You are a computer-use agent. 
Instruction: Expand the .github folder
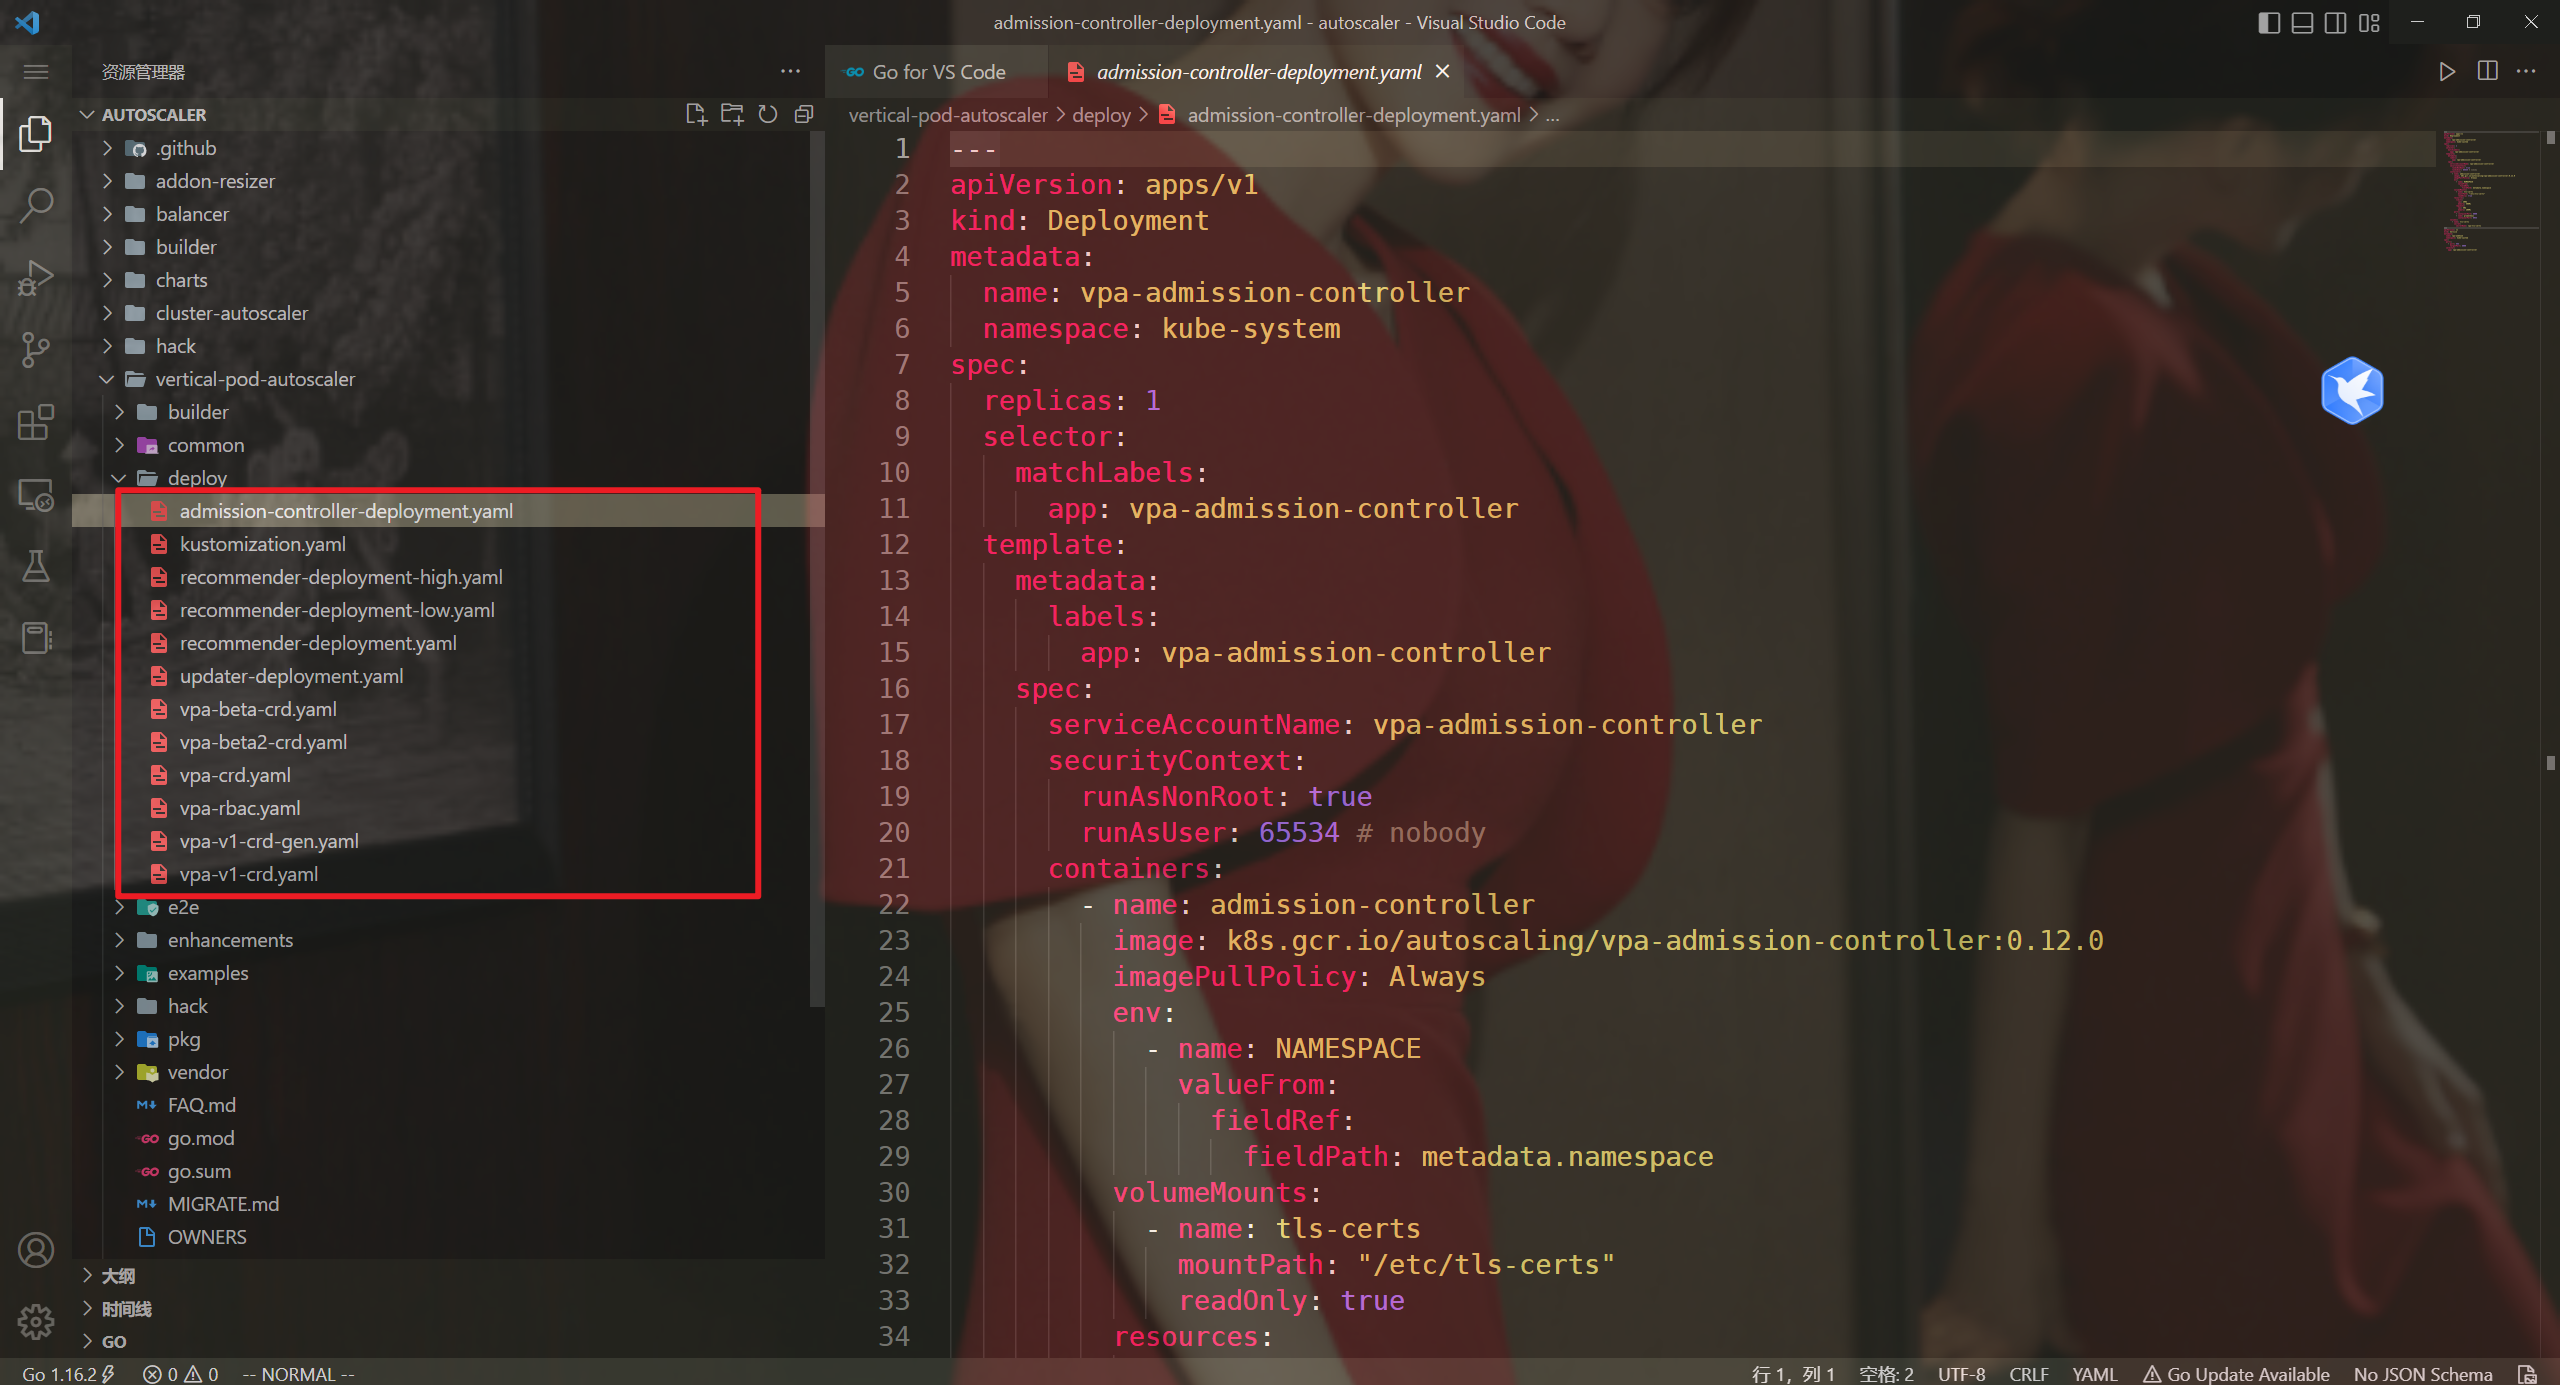(x=450, y=148)
